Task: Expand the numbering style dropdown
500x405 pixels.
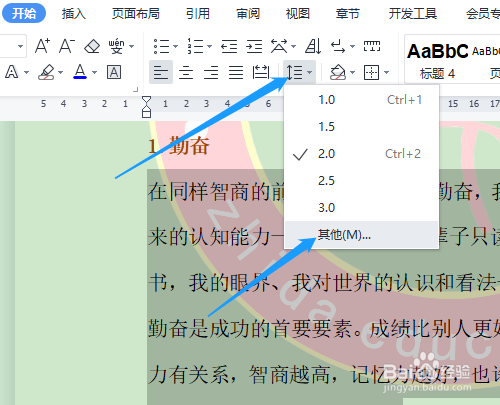Action: click(209, 46)
